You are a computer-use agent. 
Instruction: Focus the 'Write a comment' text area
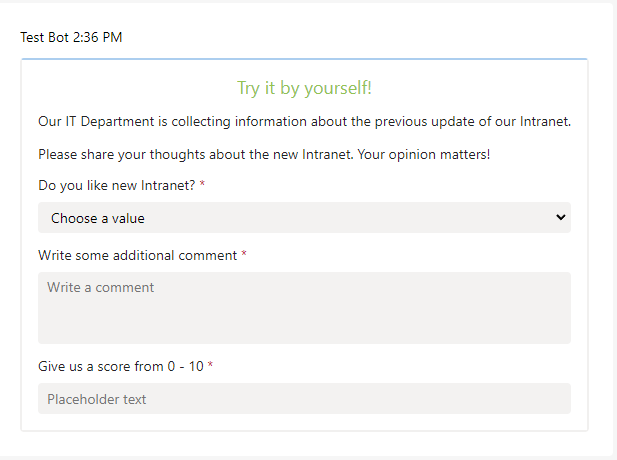coord(304,308)
